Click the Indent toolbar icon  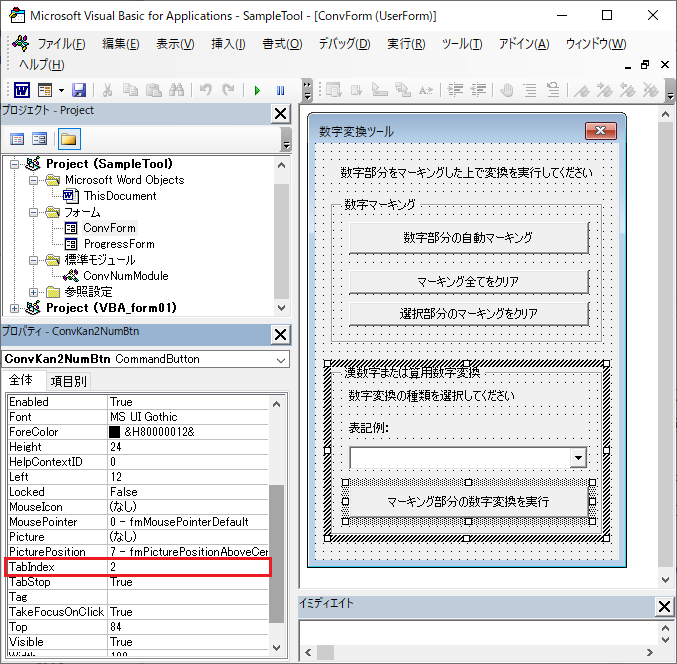[455, 90]
